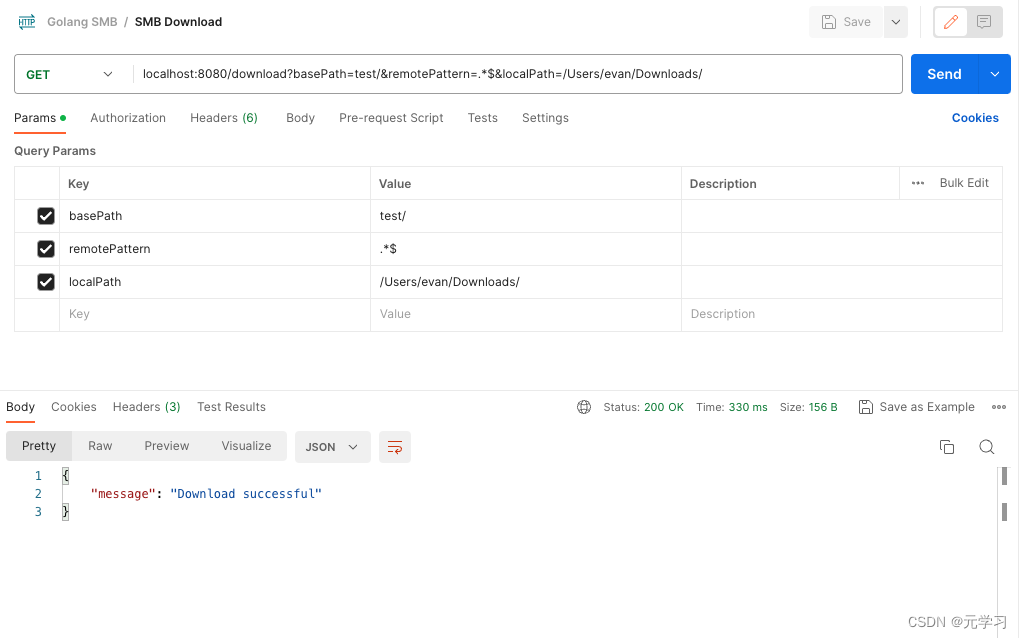Screen dimensions: 1021x638
Task: Click the SMB Download request title
Action: click(178, 22)
